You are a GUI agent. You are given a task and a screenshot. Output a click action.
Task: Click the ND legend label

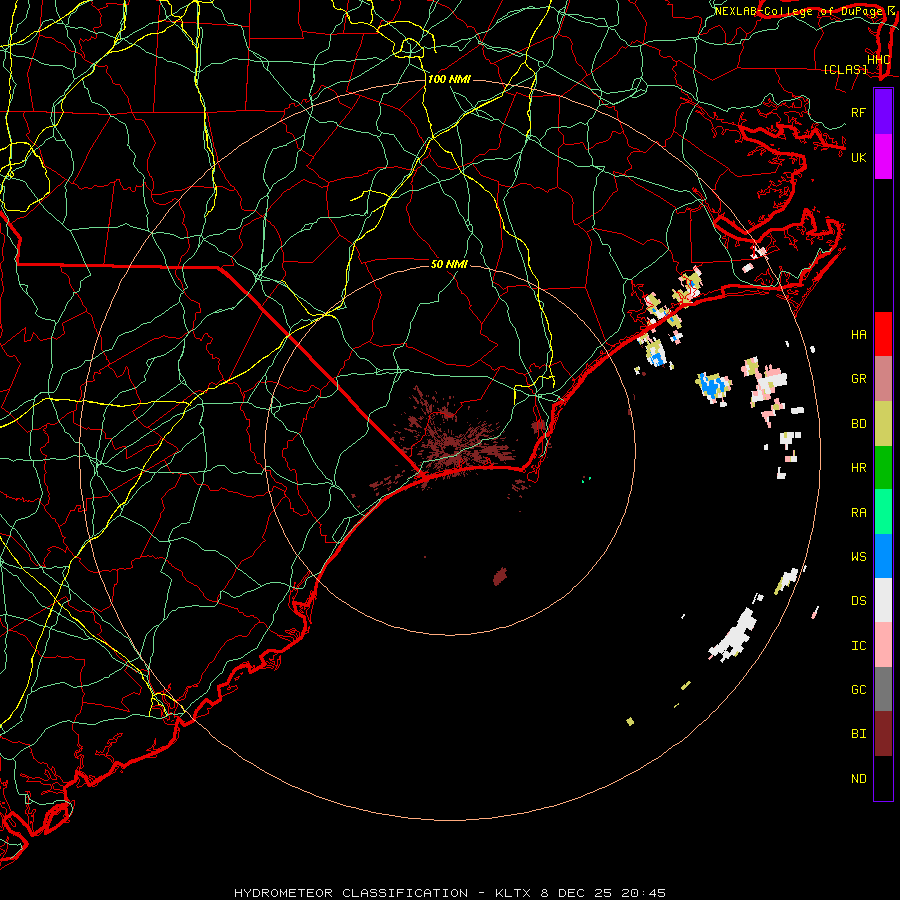[x=858, y=779]
